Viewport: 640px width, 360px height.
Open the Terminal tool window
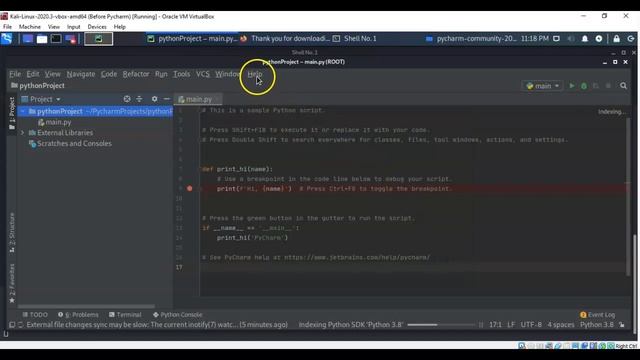tap(125, 315)
